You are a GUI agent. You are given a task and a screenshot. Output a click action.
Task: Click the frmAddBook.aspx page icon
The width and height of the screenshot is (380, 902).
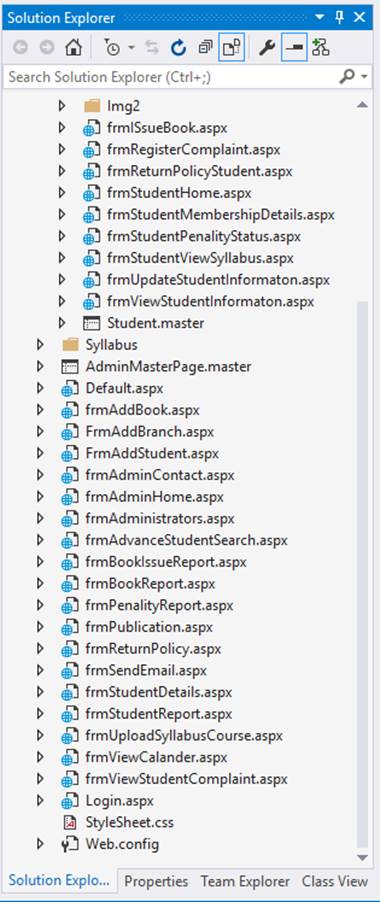point(70,410)
